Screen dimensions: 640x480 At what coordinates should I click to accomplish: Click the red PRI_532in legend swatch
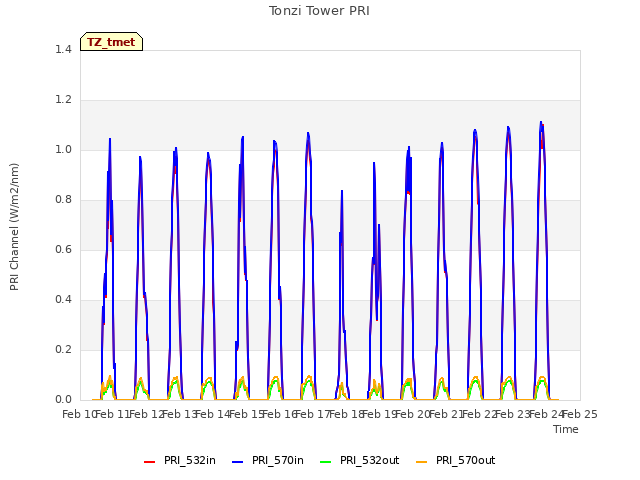[x=149, y=462]
